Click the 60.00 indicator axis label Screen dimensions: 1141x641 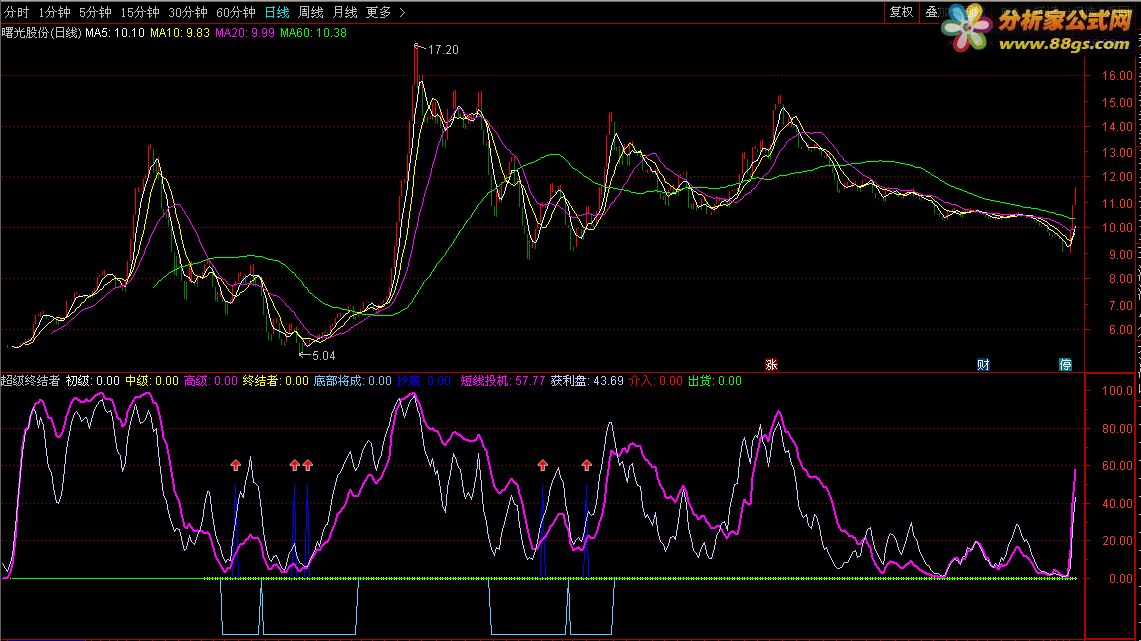point(1117,466)
